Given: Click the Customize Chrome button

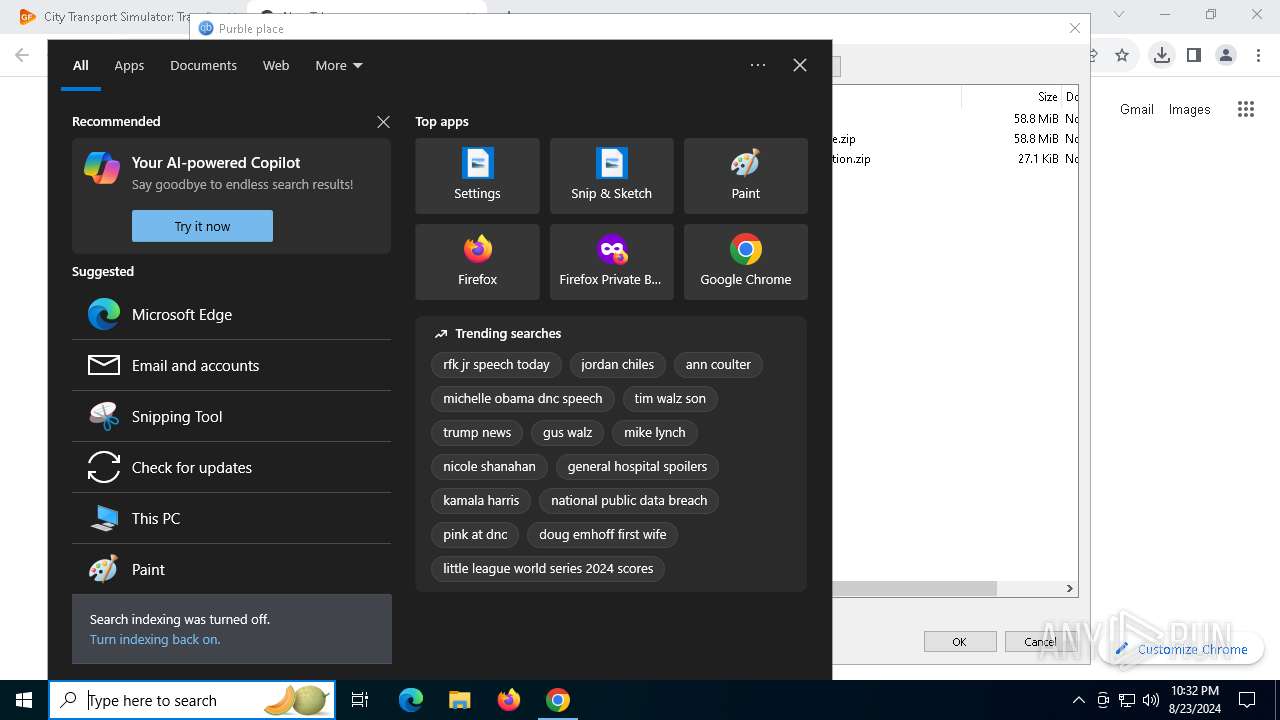Looking at the screenshot, I should pyautogui.click(x=1181, y=649).
